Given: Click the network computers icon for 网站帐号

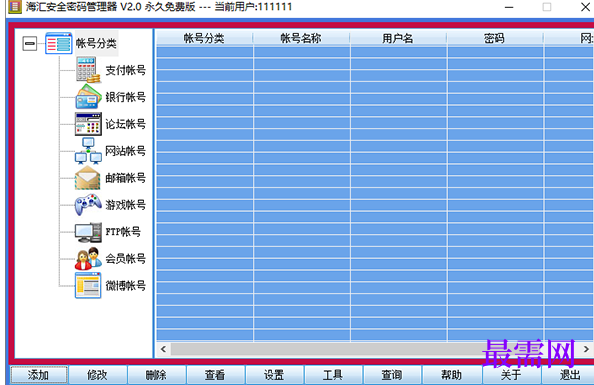Looking at the screenshot, I should 88,151.
